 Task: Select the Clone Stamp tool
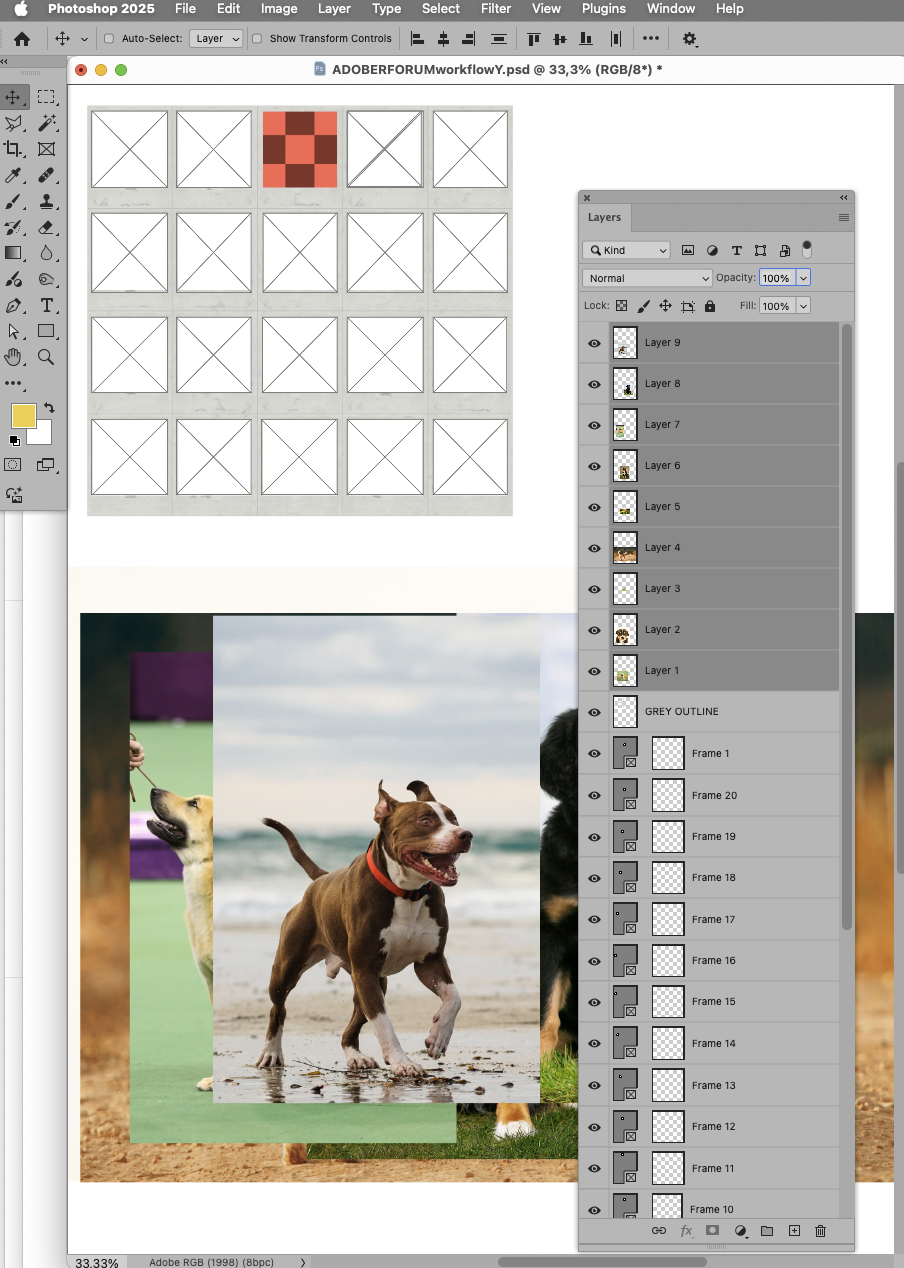pyautogui.click(x=46, y=201)
